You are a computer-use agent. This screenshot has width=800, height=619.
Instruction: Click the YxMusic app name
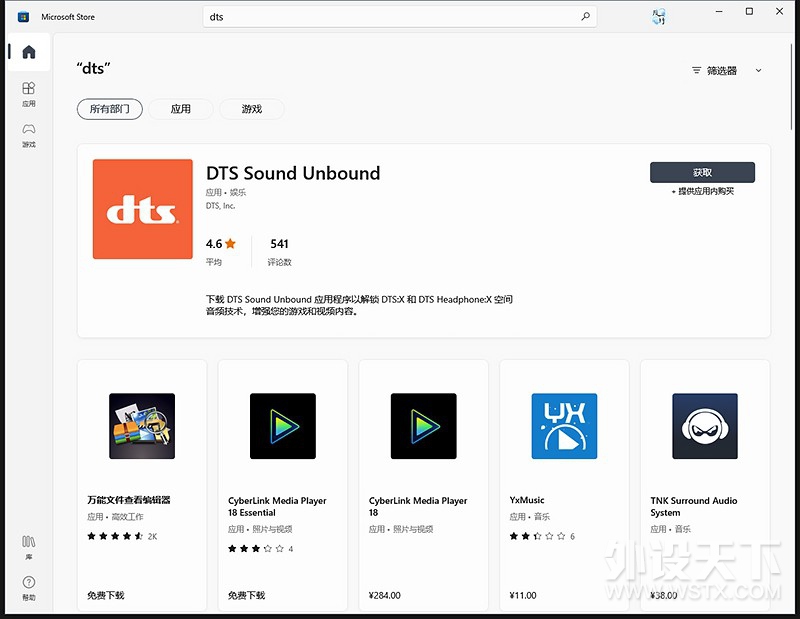pyautogui.click(x=527, y=500)
